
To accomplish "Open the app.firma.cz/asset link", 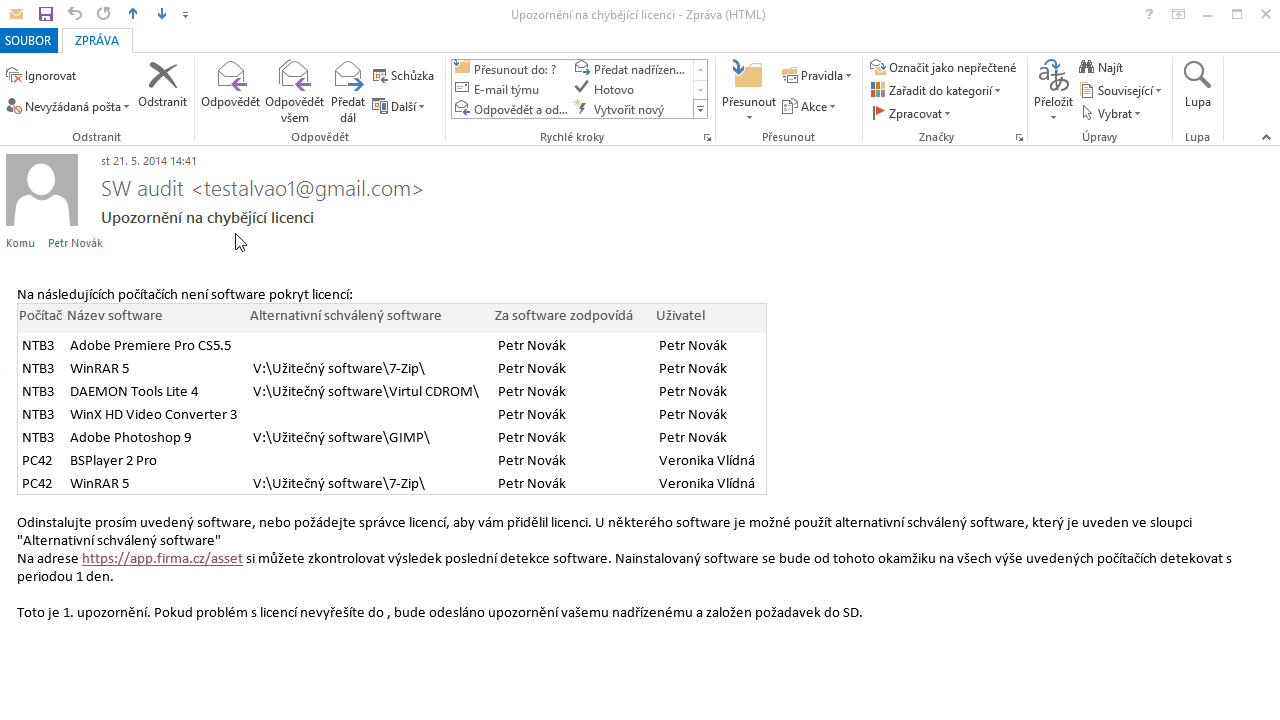I will [162, 559].
